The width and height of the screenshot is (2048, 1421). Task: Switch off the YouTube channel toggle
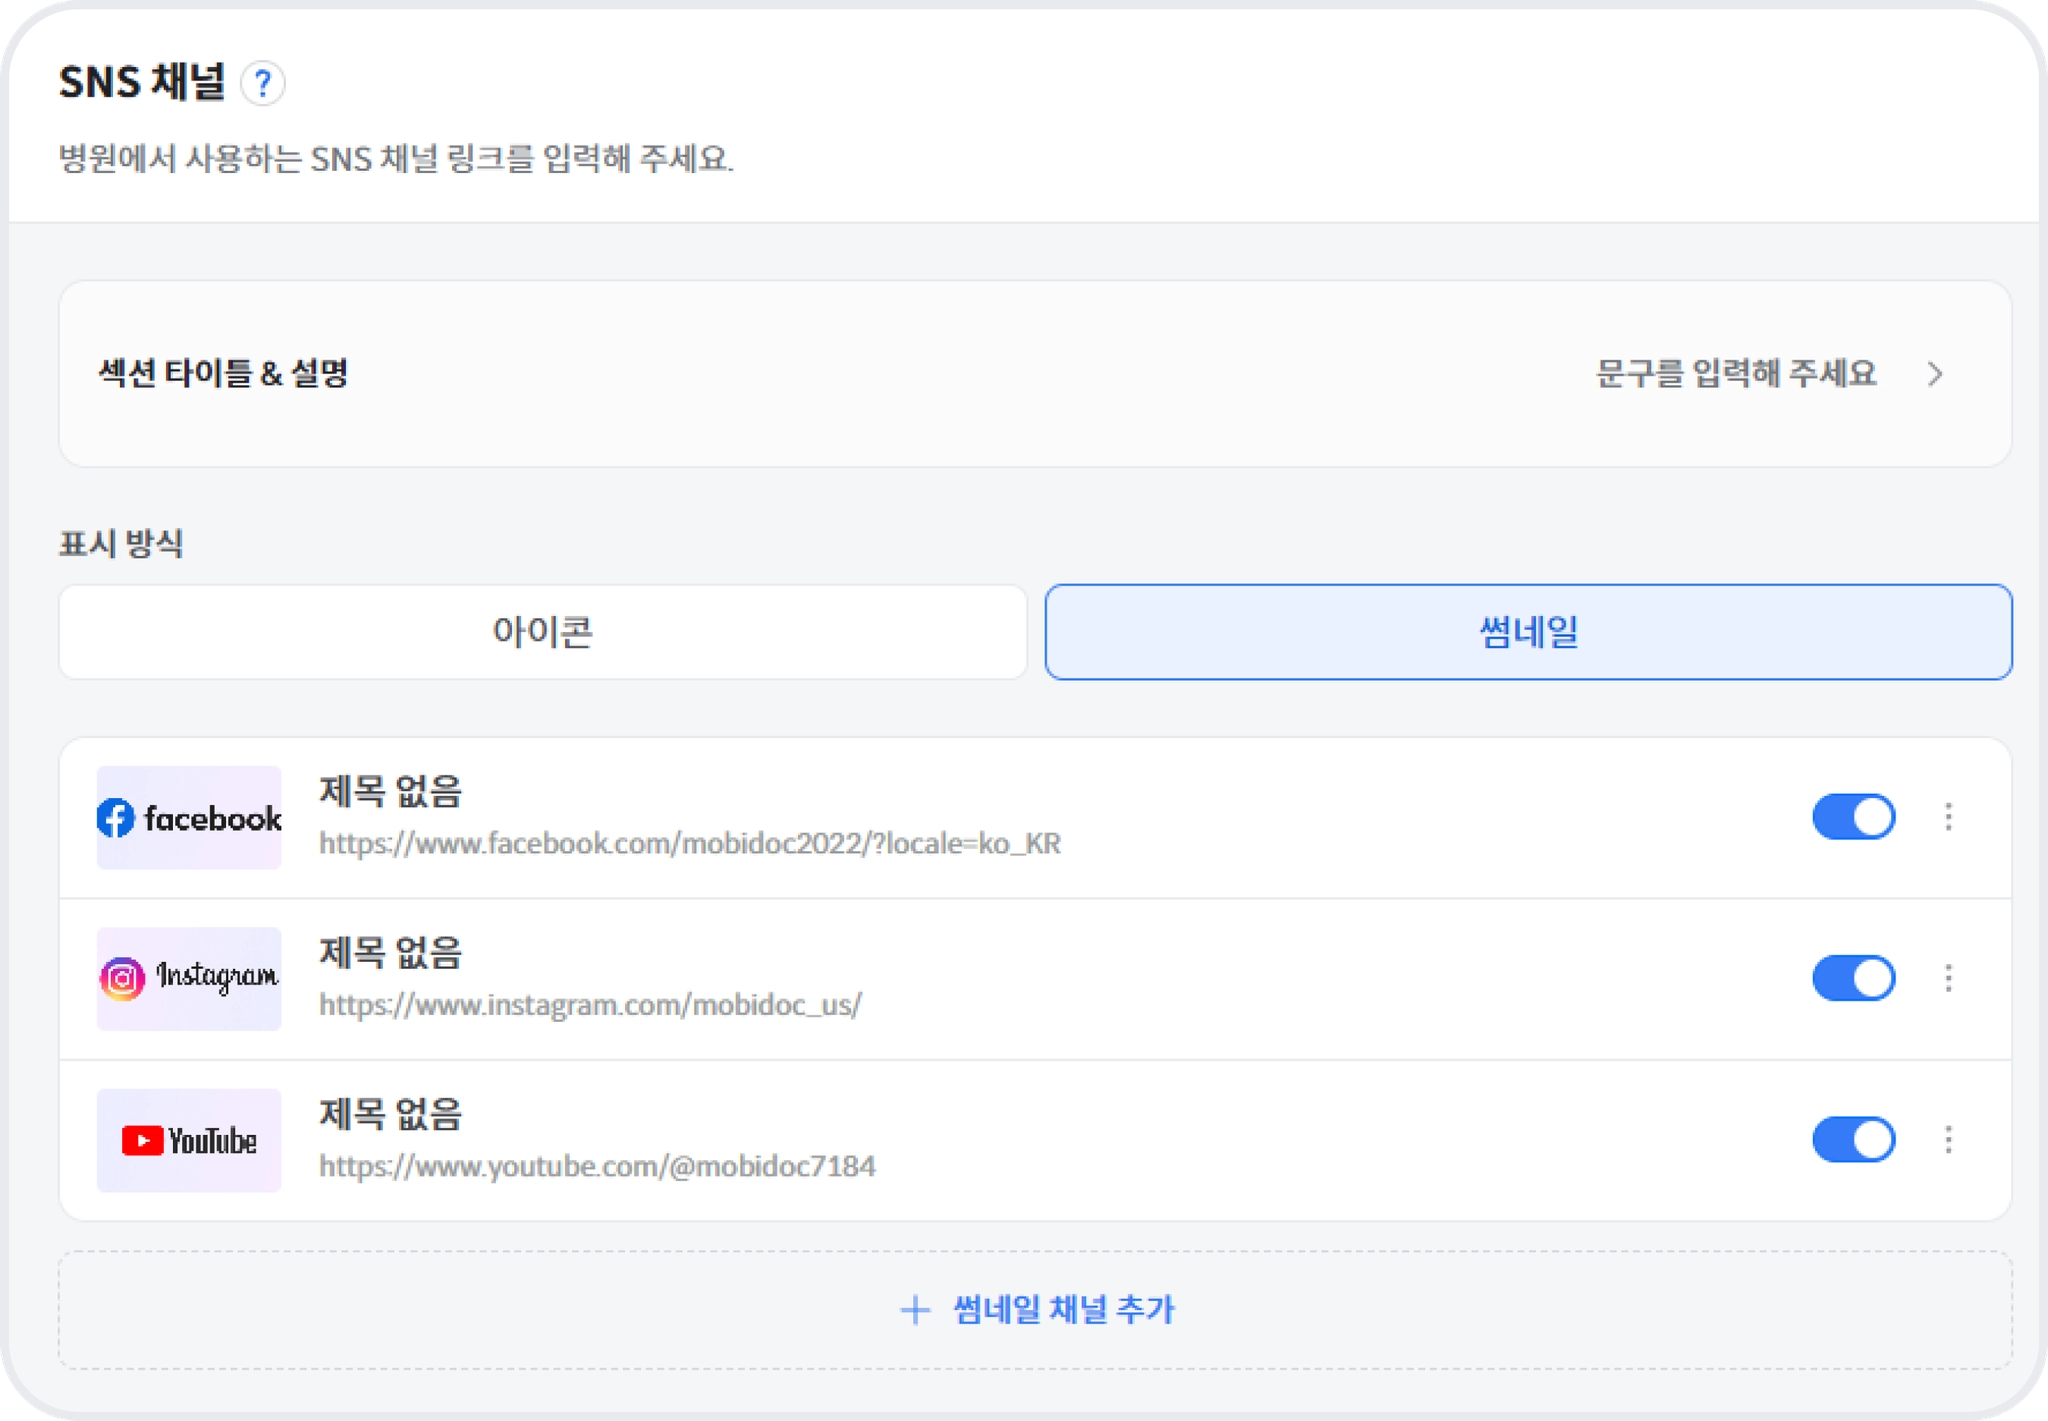pos(1853,1140)
